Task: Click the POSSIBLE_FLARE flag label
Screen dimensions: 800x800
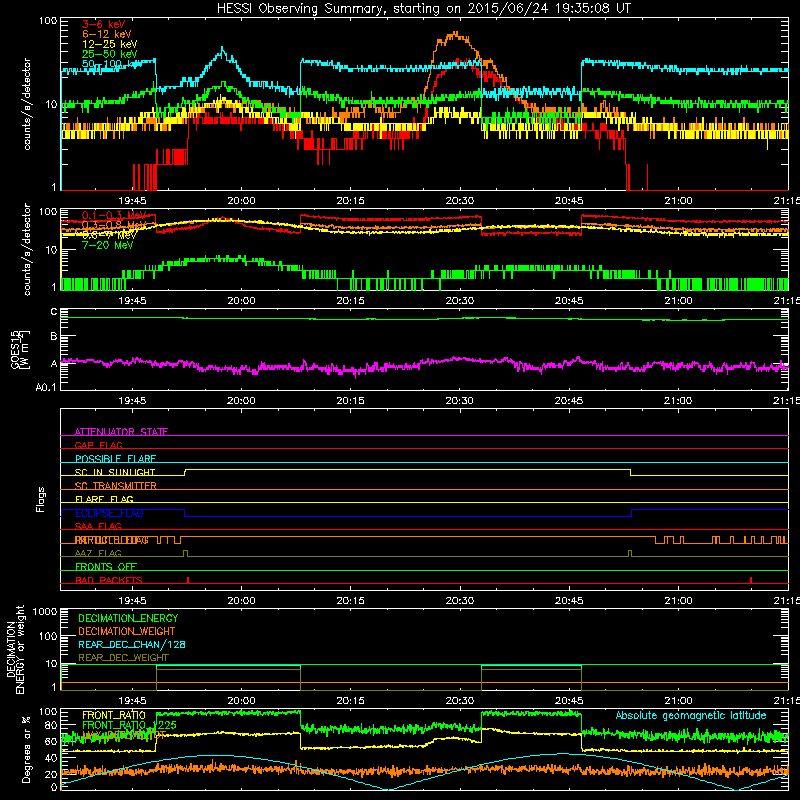Action: click(x=115, y=459)
